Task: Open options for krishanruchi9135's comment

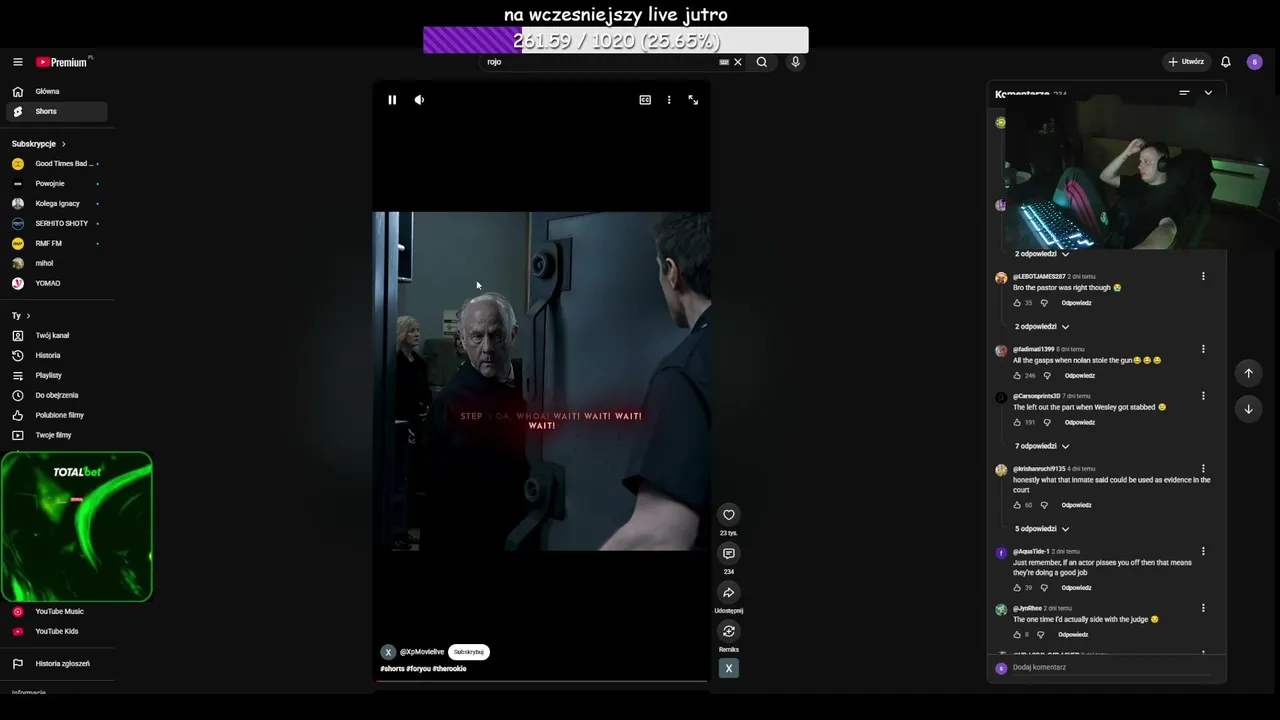Action: (1203, 469)
